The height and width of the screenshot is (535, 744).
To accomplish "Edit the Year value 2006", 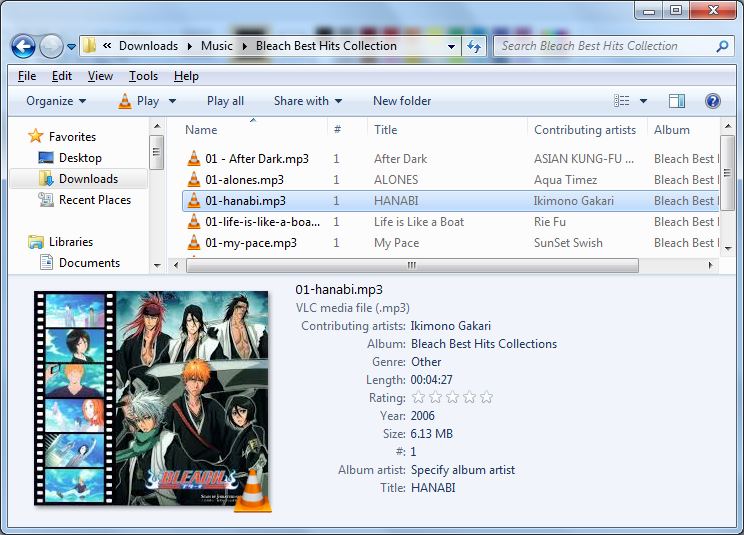I will pos(422,416).
